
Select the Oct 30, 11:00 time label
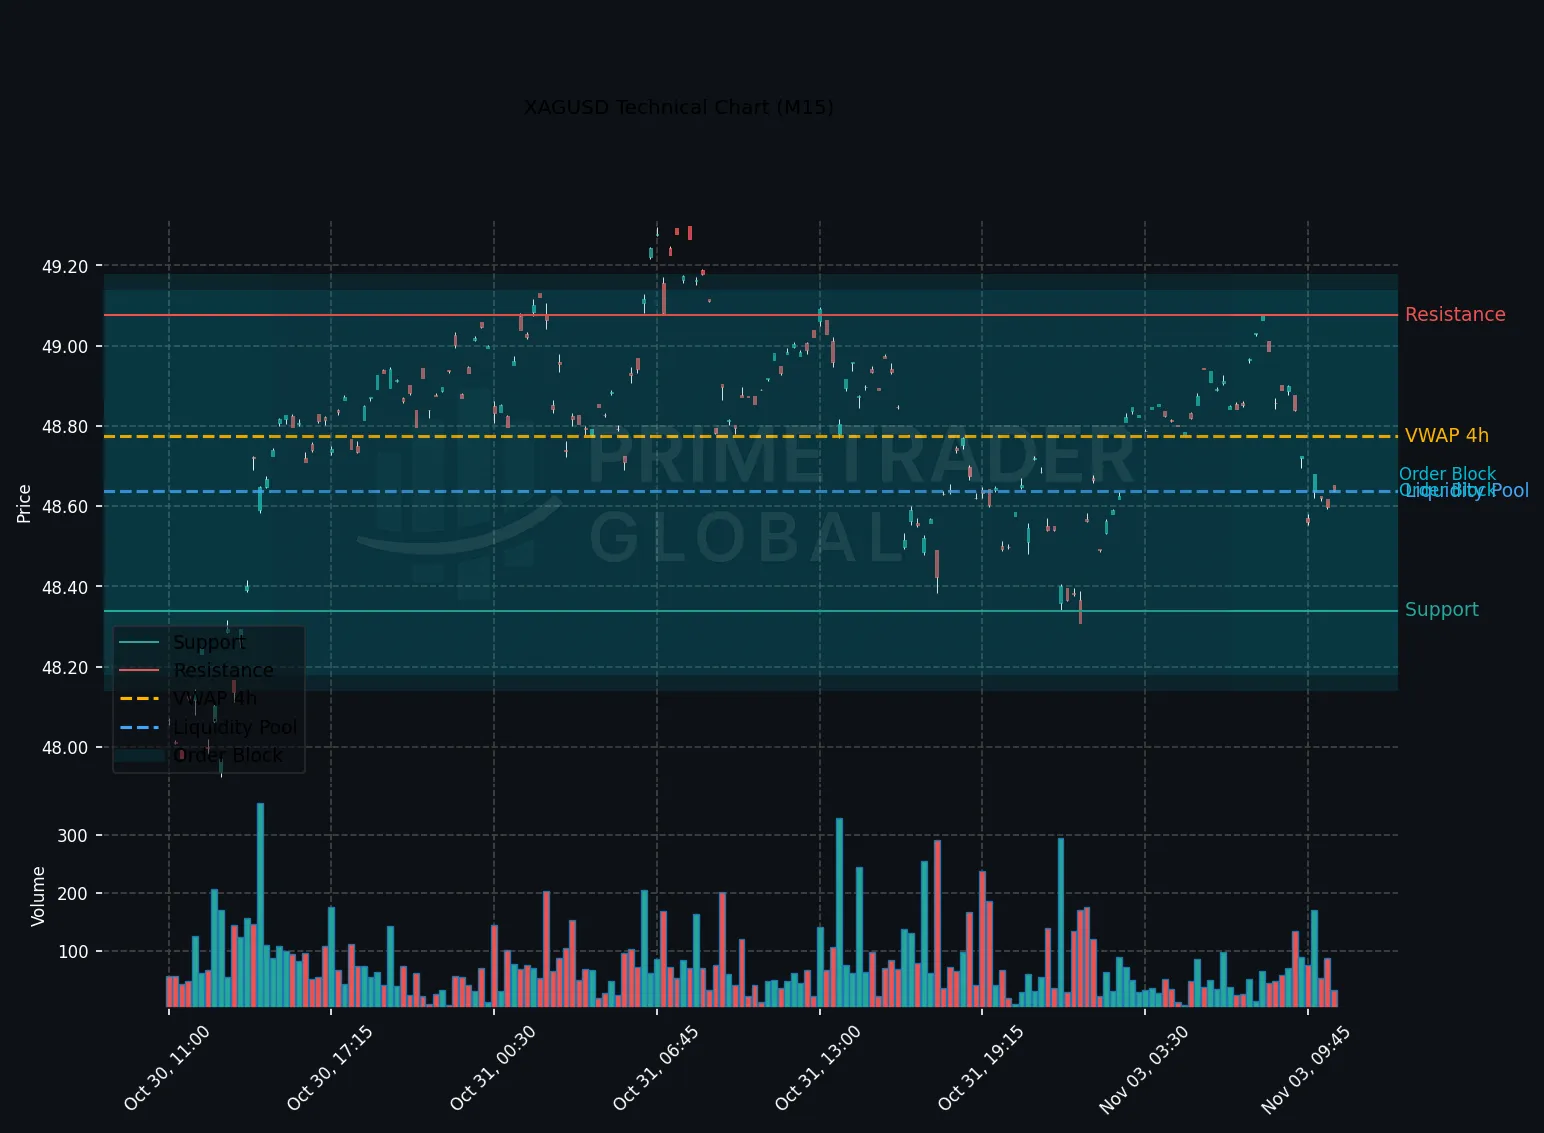pos(166,1068)
